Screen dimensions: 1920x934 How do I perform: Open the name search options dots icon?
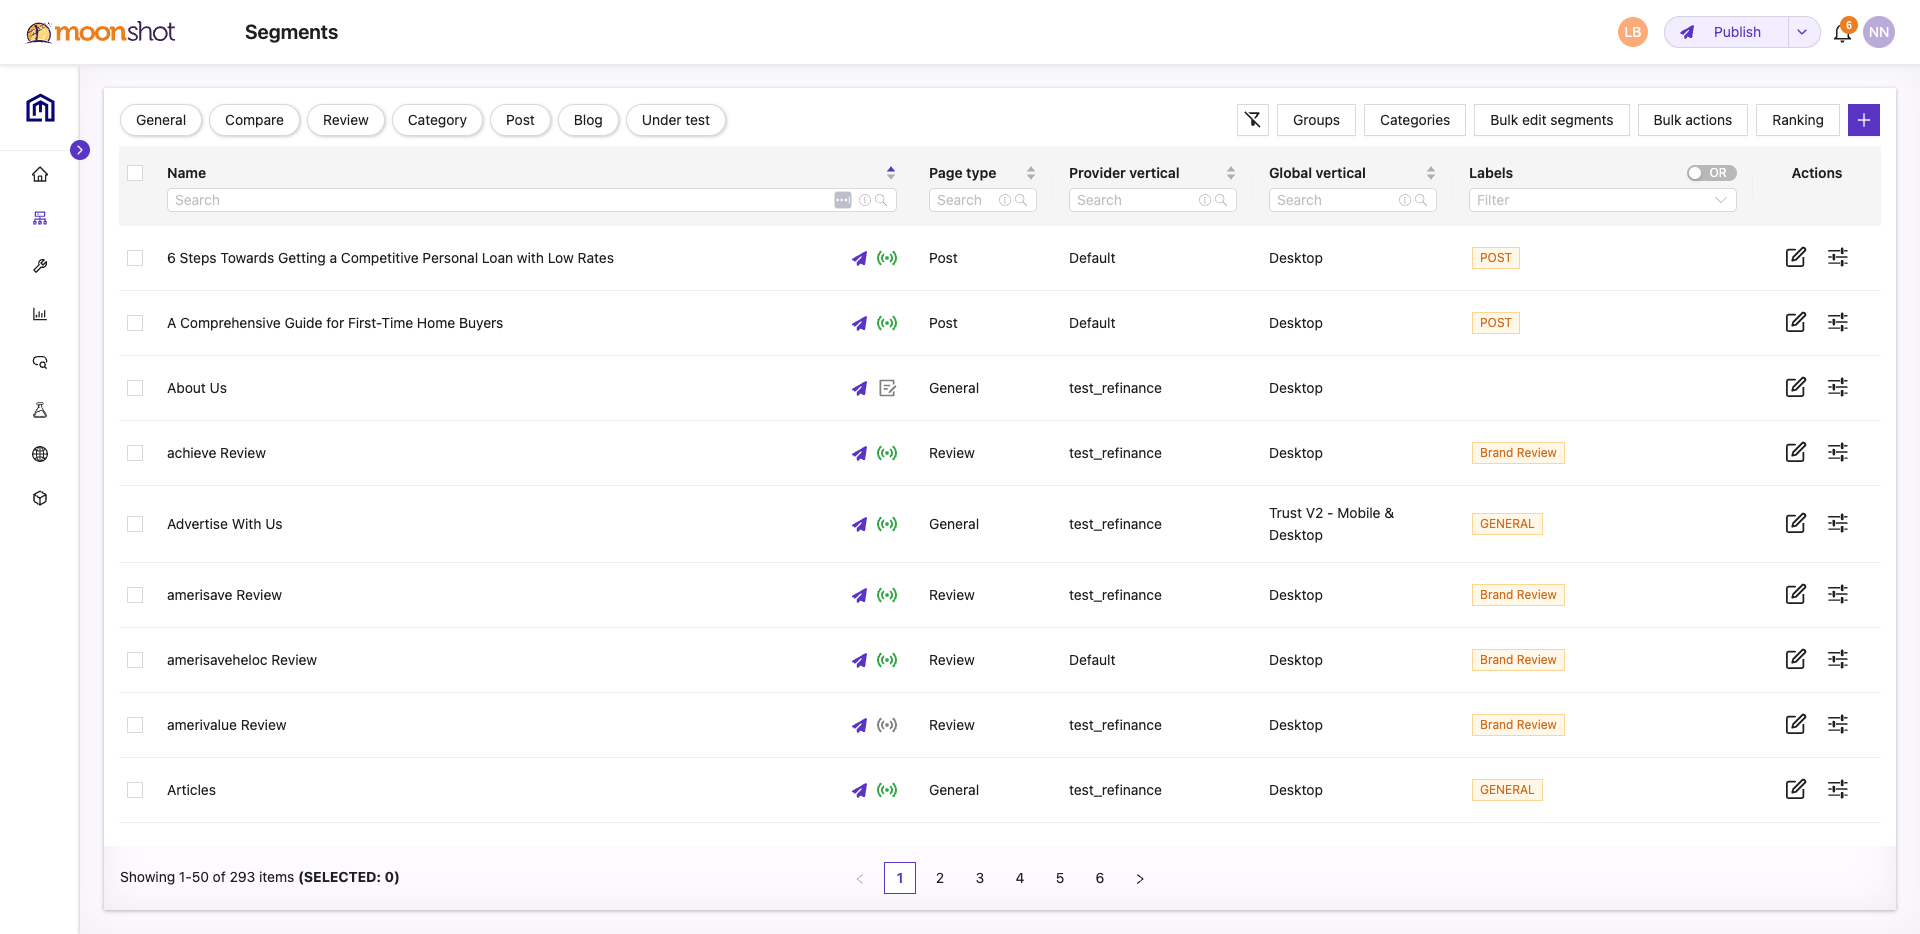click(843, 200)
